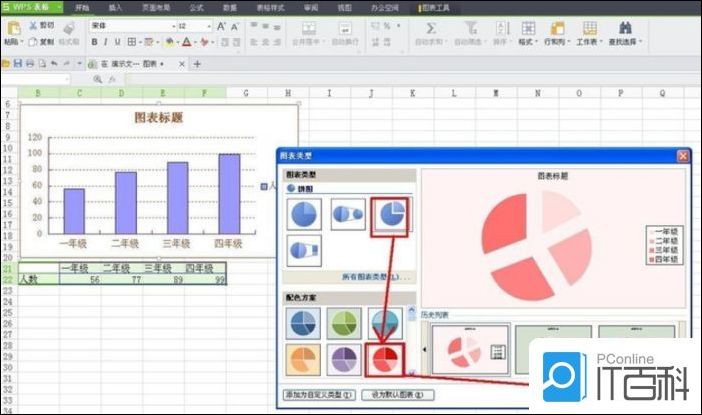Screen dimensions: 702x415
Task: Toggle italic formatting
Action: tap(105, 42)
